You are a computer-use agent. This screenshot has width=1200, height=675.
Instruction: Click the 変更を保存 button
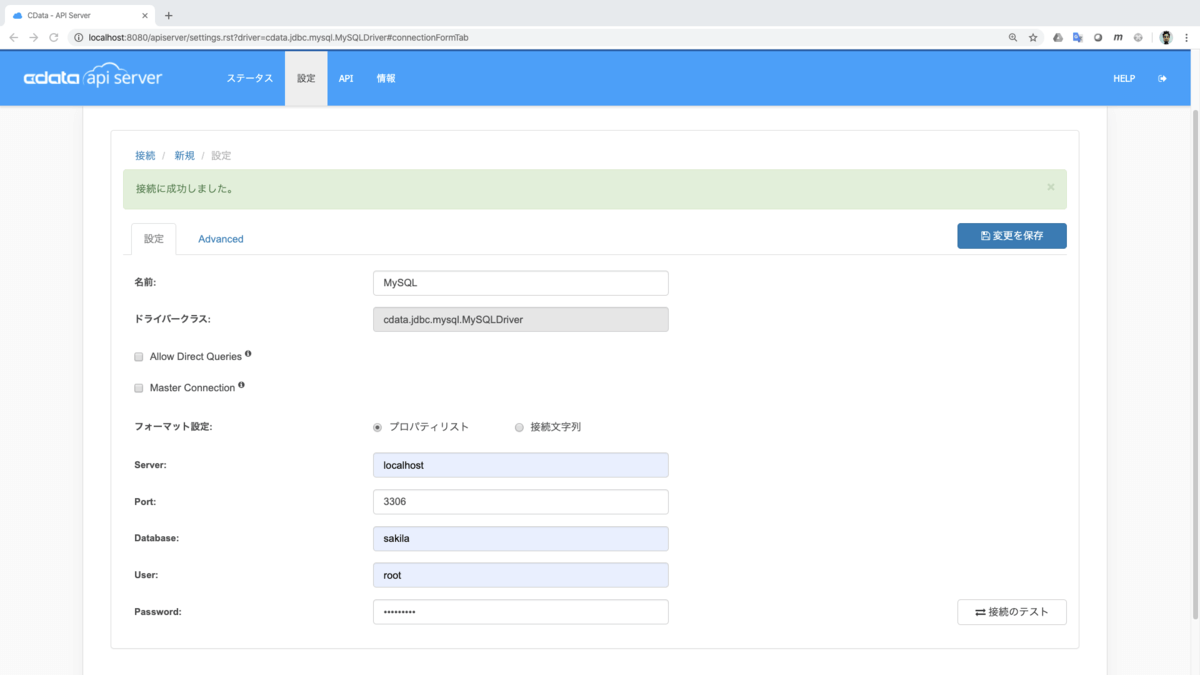tap(1012, 236)
